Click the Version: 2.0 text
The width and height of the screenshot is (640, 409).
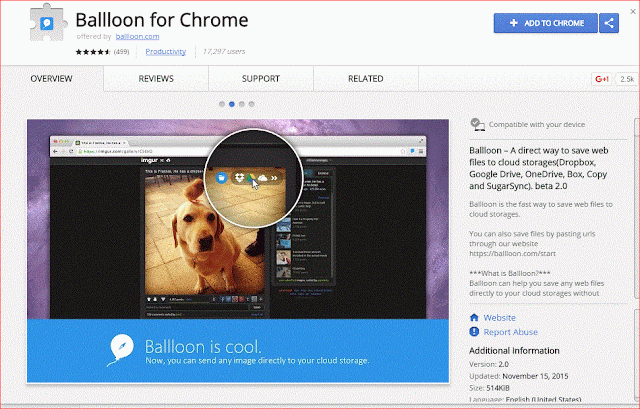(x=489, y=364)
